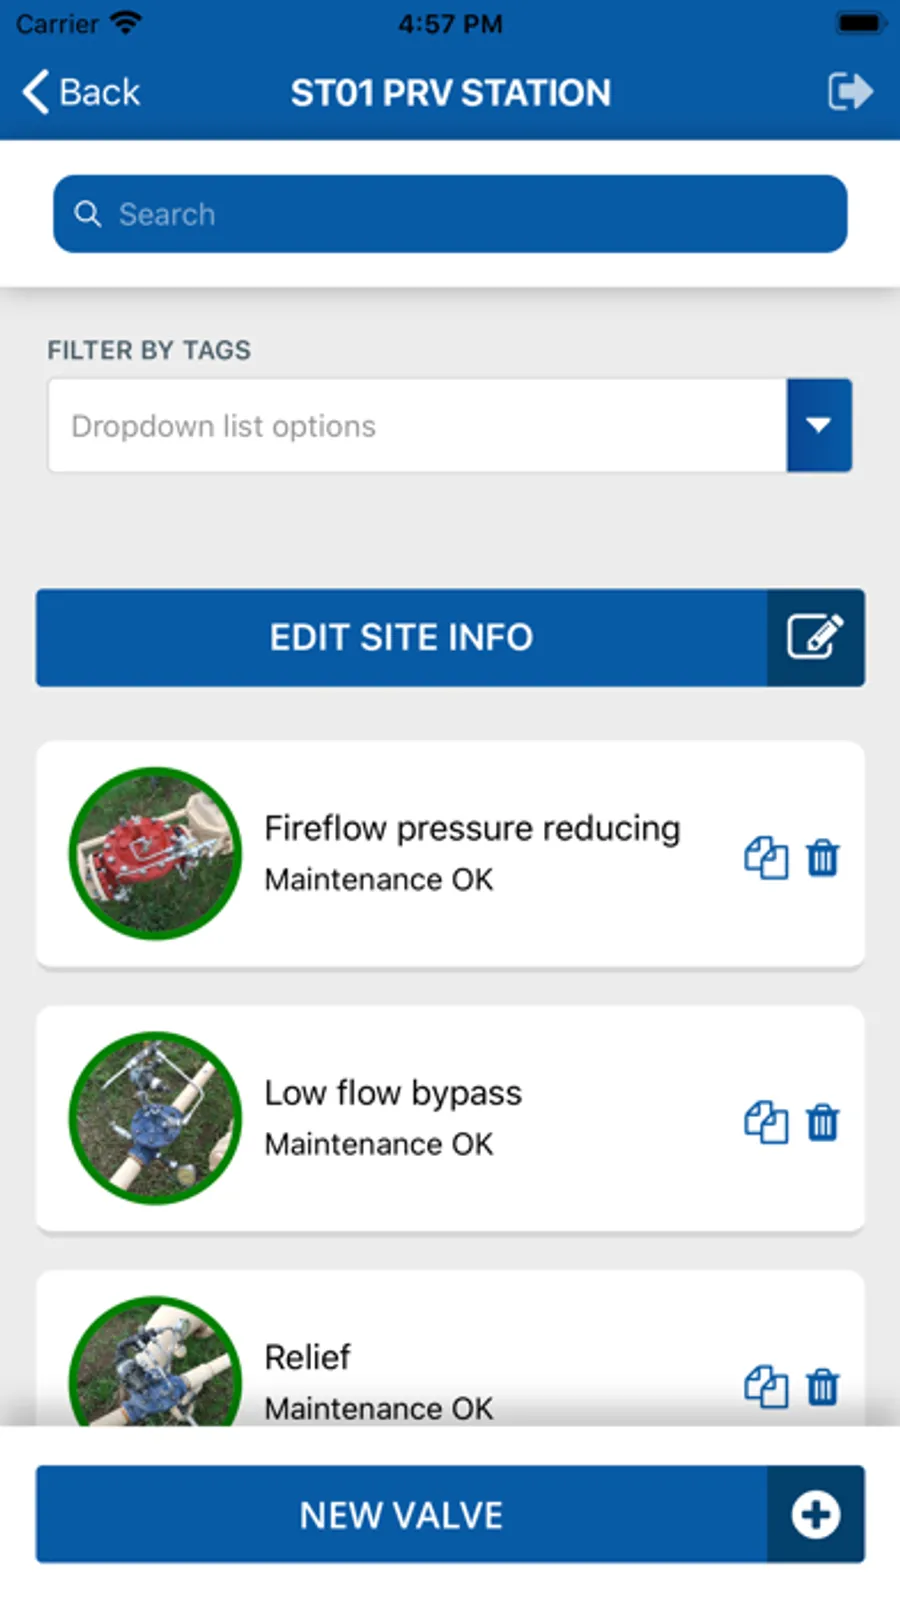Delete the Relief valve entry

(823, 1387)
